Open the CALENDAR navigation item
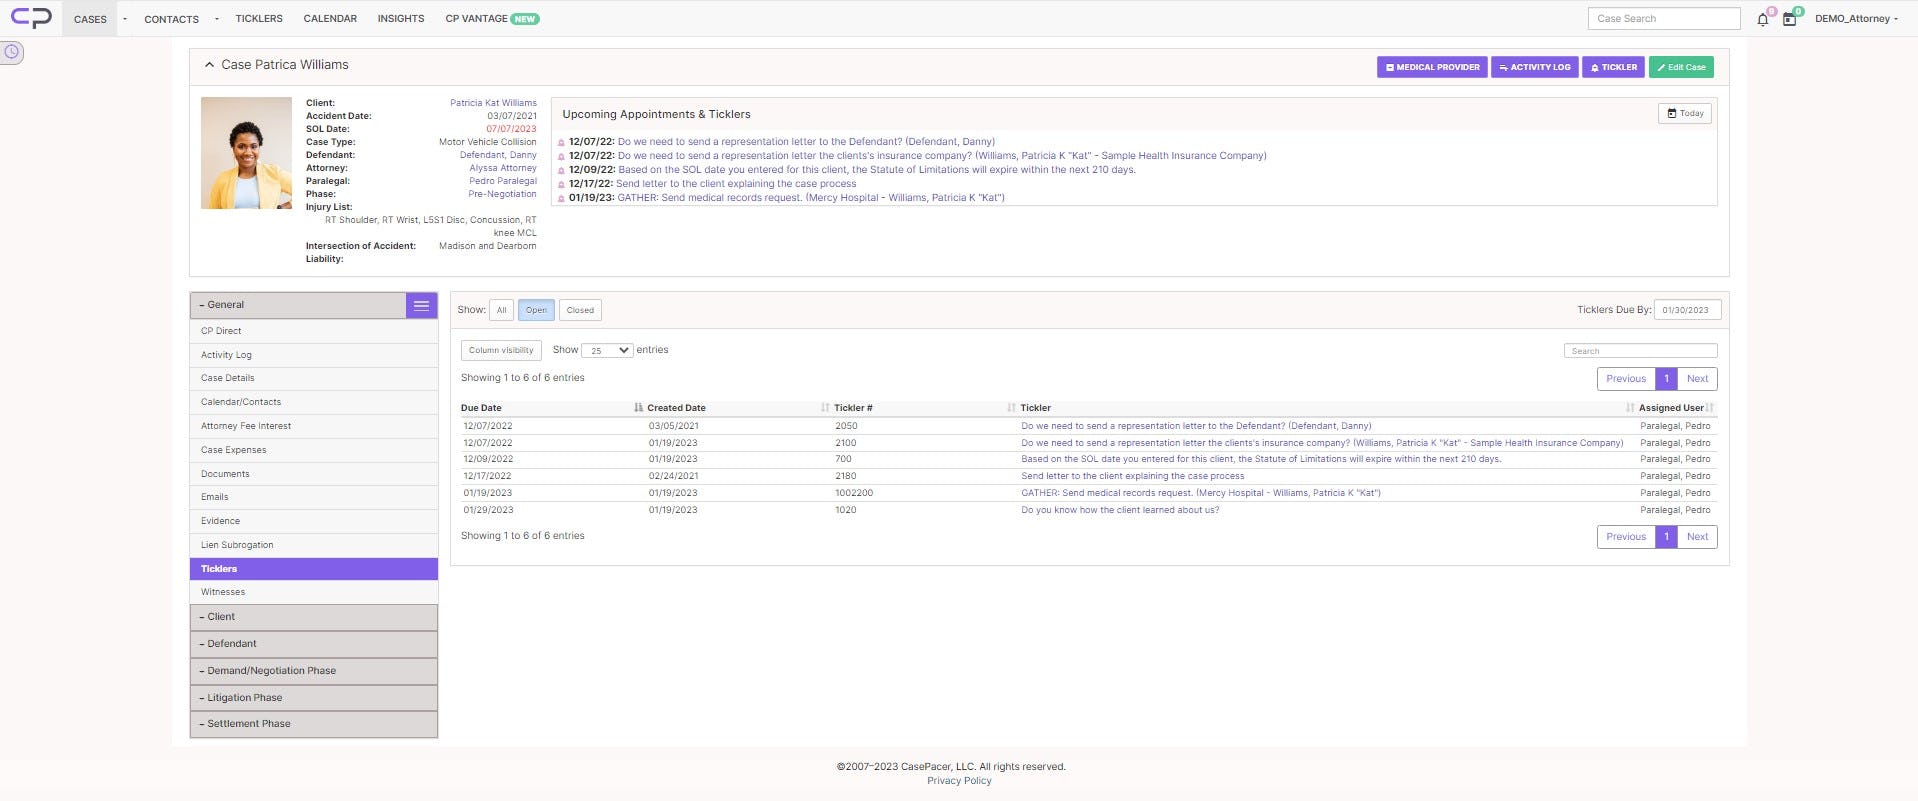The width and height of the screenshot is (1918, 801). pyautogui.click(x=330, y=19)
